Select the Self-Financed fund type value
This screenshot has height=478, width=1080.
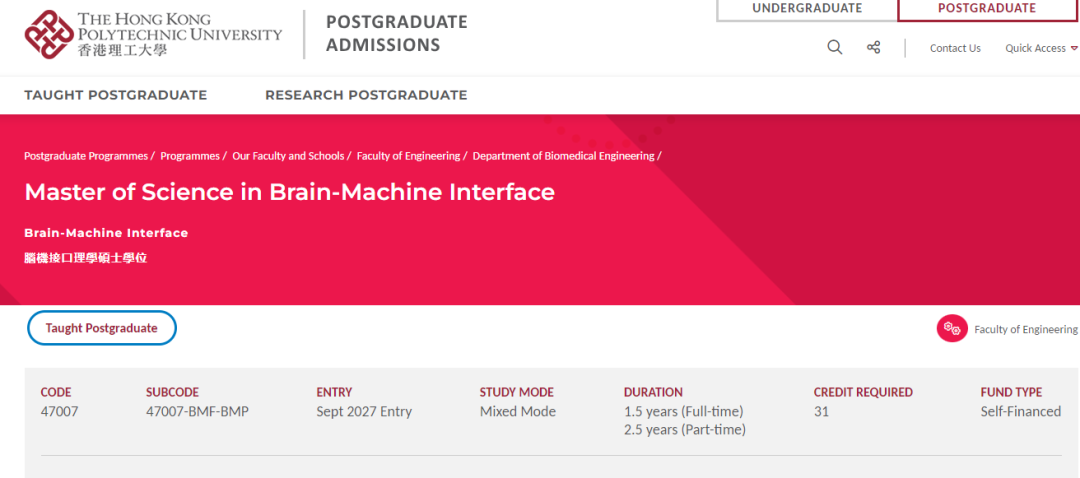[1021, 412]
